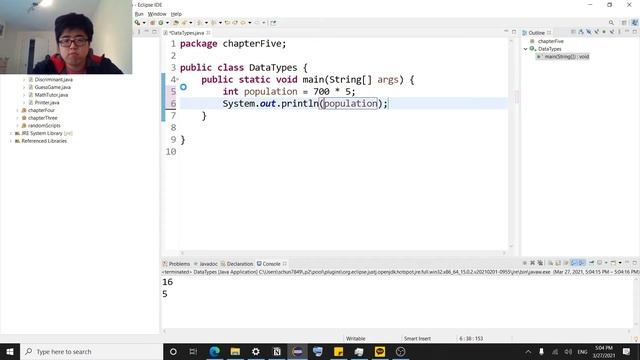Switch to the Java perspective icon
The width and height of the screenshot is (640, 360).
[x=634, y=22]
